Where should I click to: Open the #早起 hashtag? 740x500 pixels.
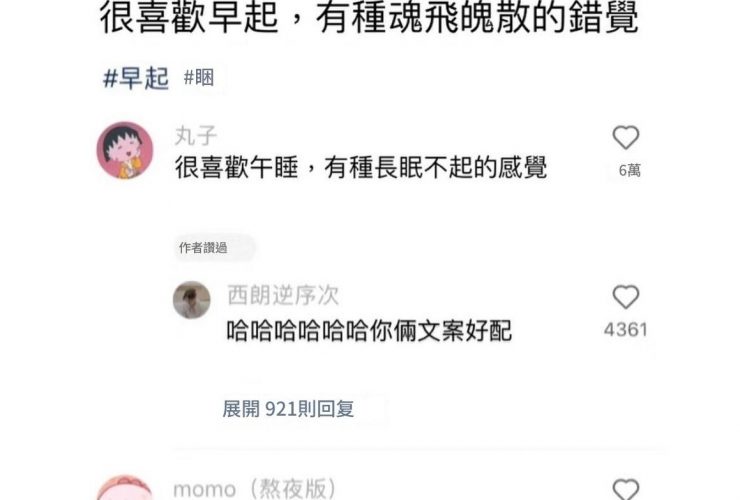(136, 78)
